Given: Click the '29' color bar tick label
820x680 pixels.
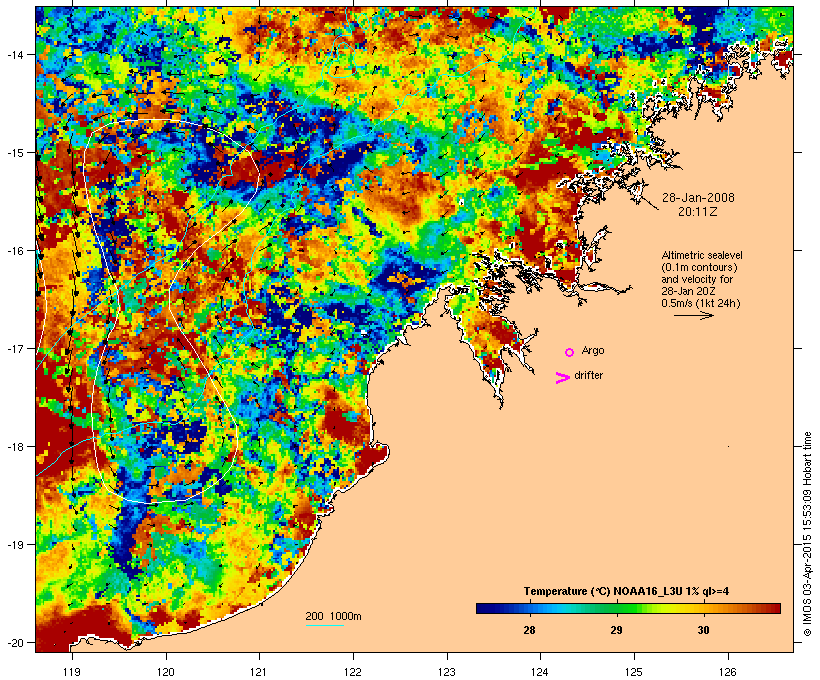Looking at the screenshot, I should point(617,630).
